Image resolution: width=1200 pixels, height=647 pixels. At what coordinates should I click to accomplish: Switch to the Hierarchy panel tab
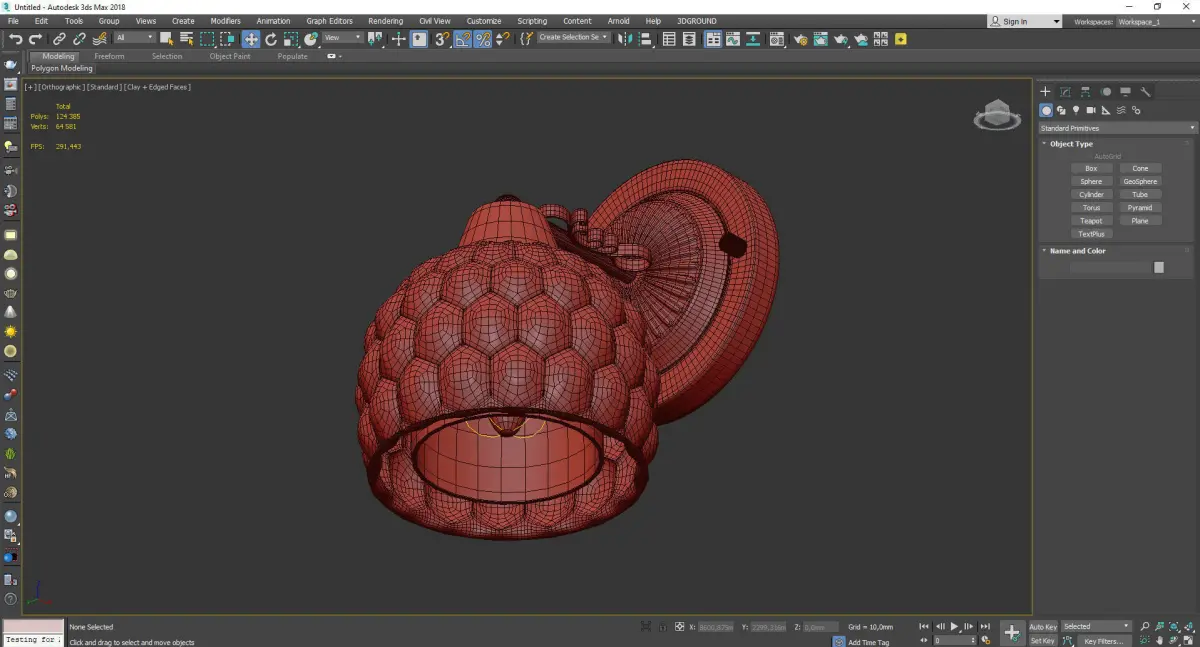click(1086, 92)
